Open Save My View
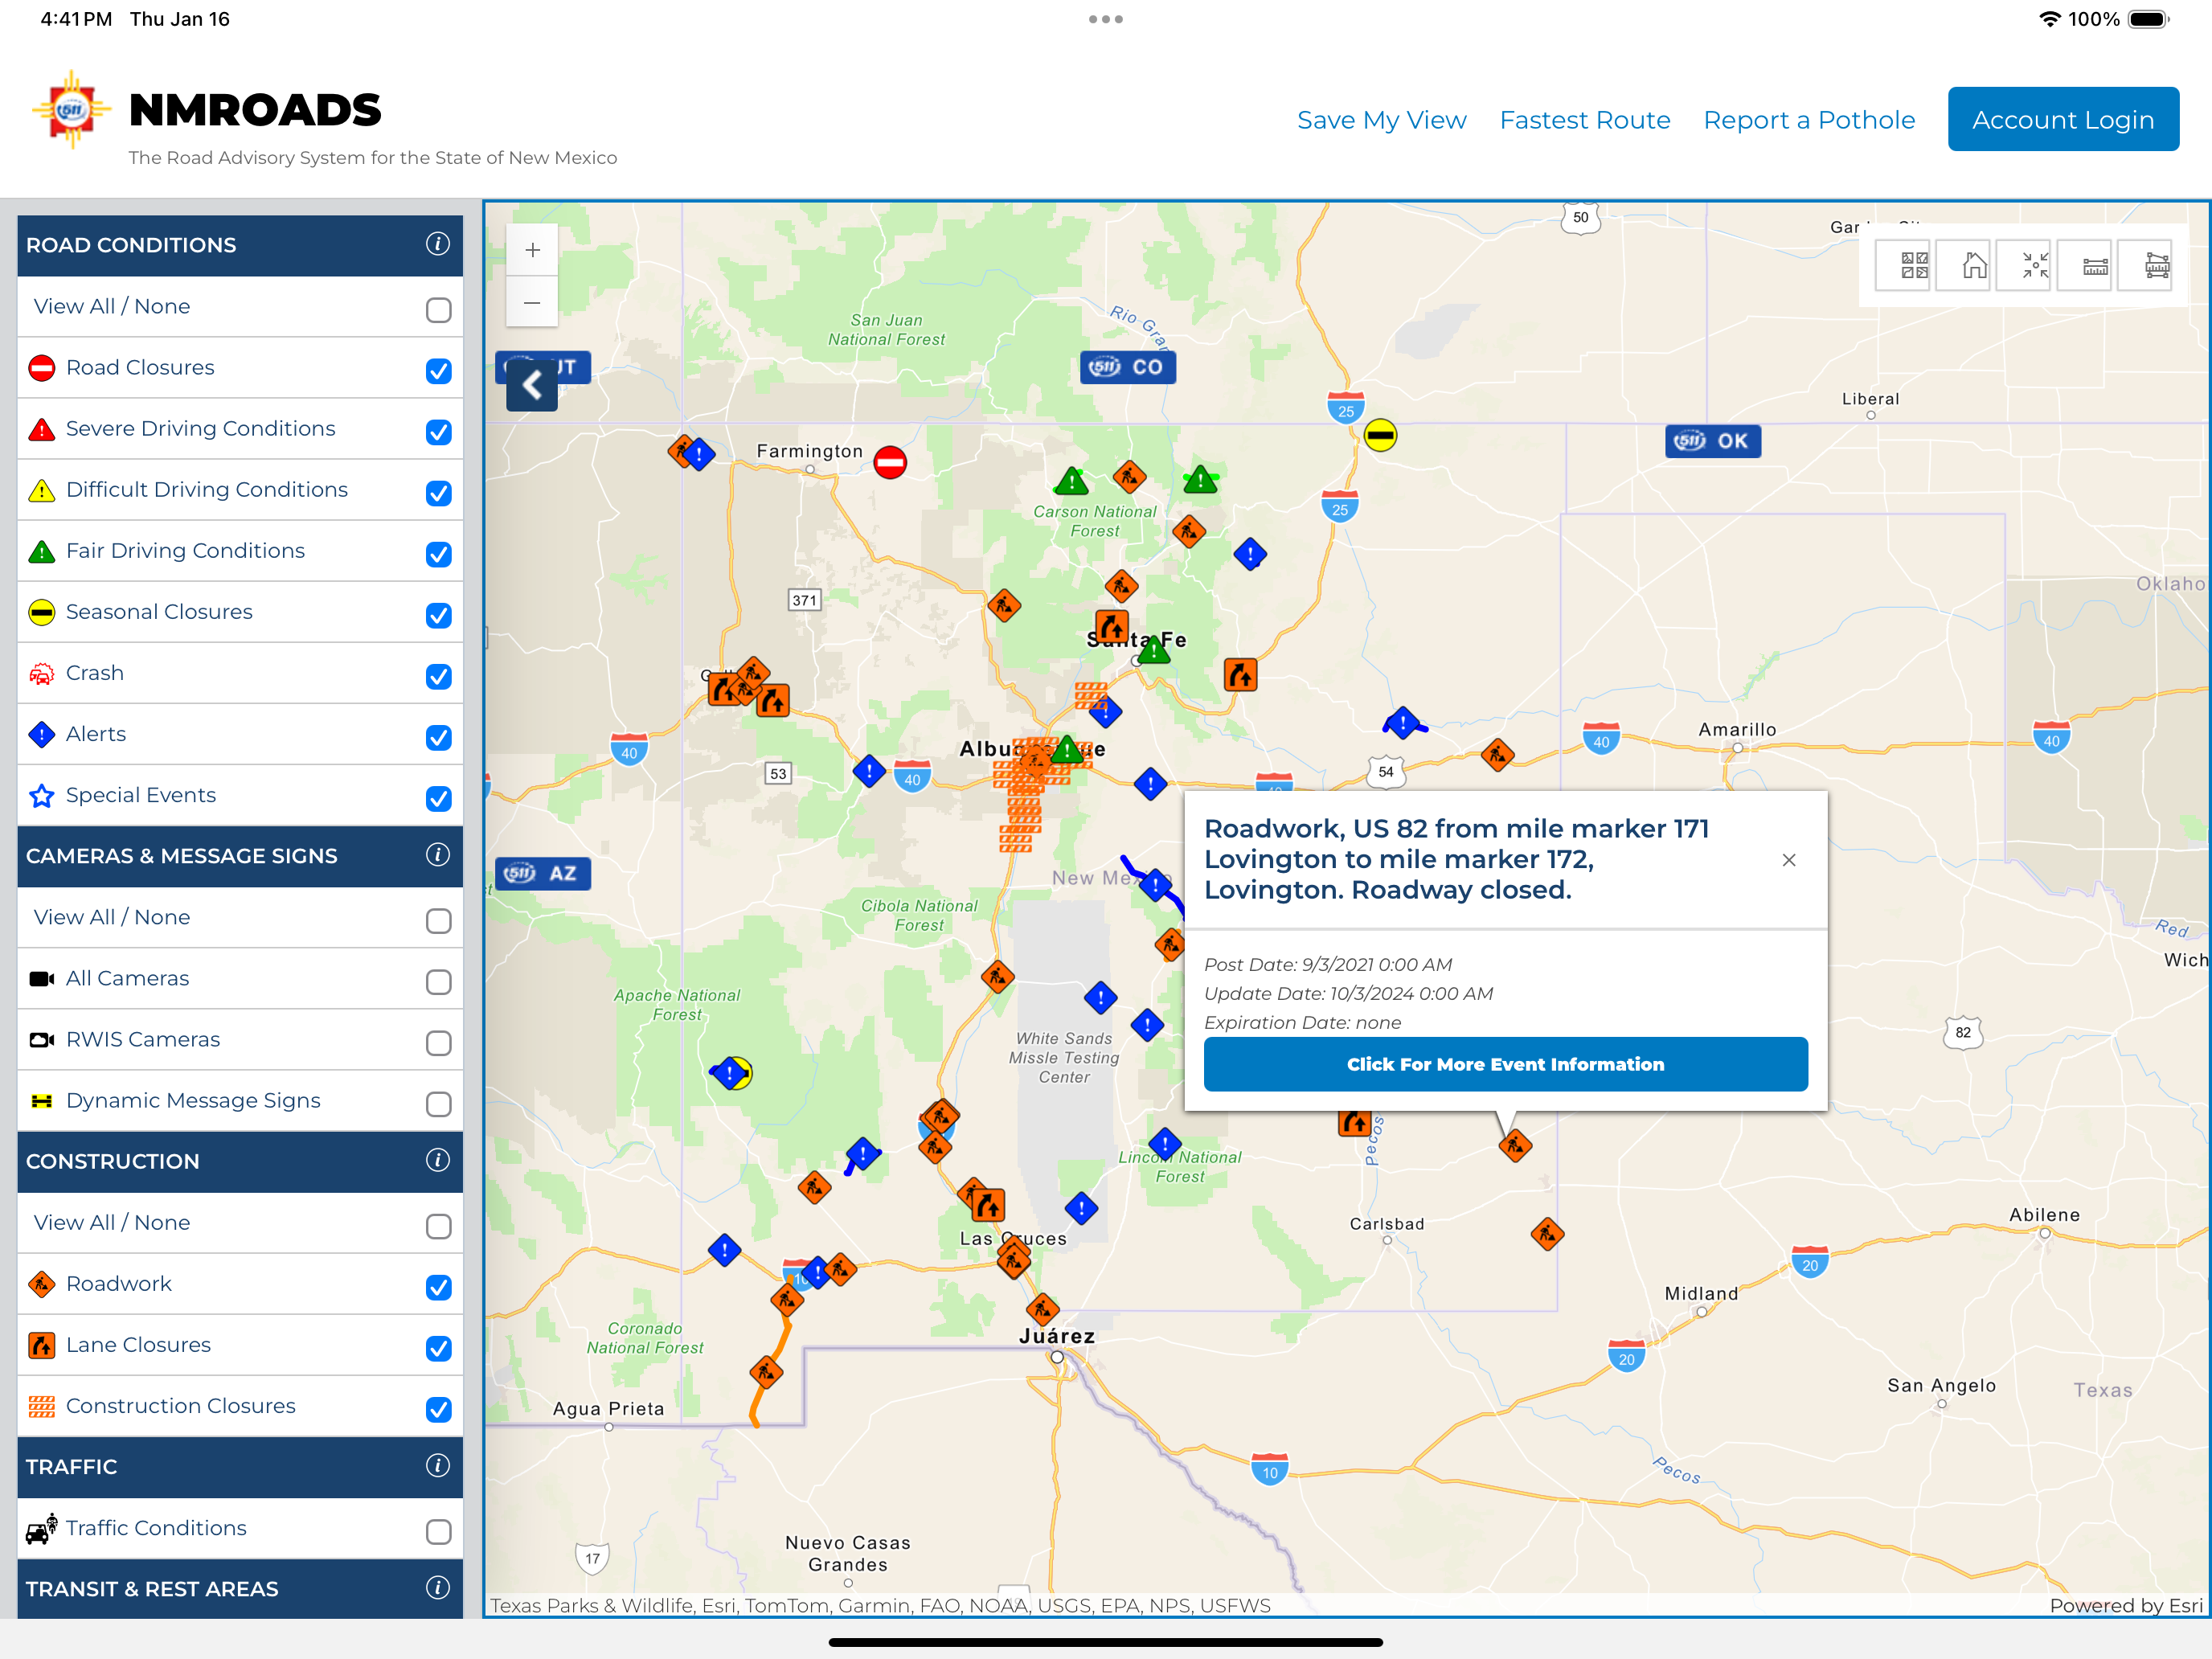The image size is (2212, 1659). 1381,120
